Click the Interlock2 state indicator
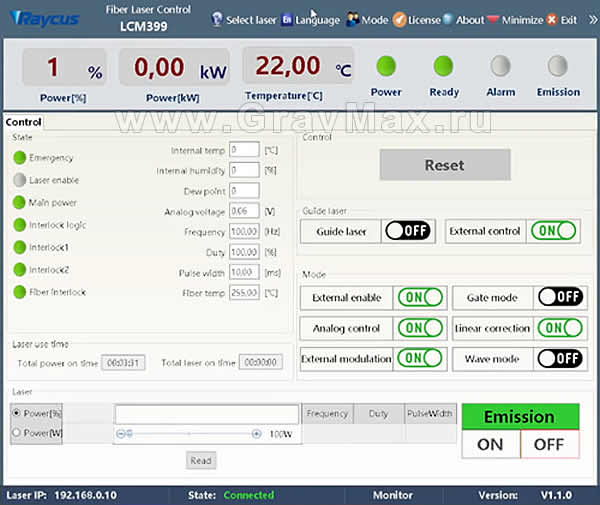This screenshot has height=505, width=600. click(x=20, y=270)
